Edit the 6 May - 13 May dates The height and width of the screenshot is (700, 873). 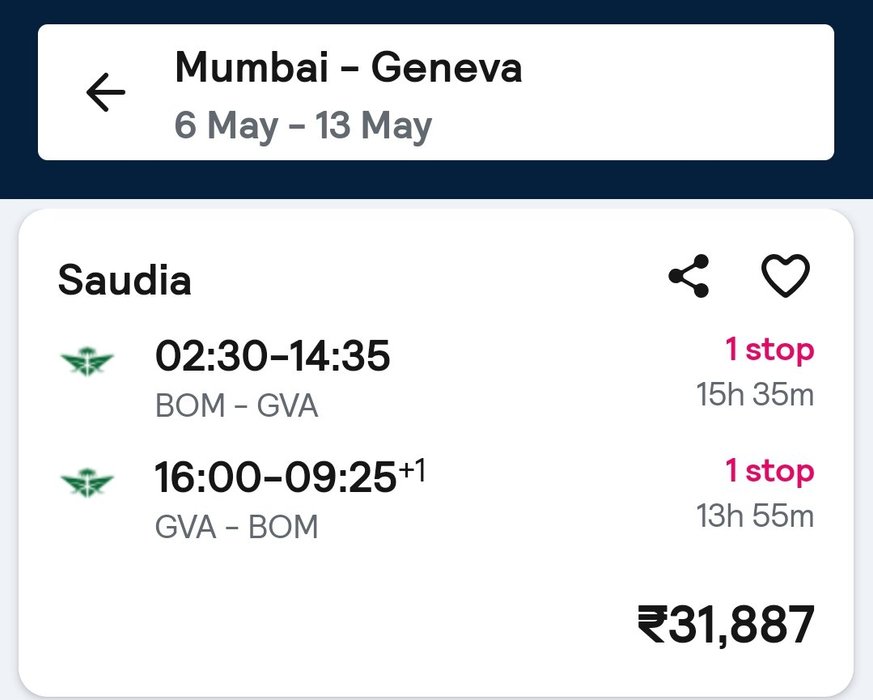pos(303,127)
